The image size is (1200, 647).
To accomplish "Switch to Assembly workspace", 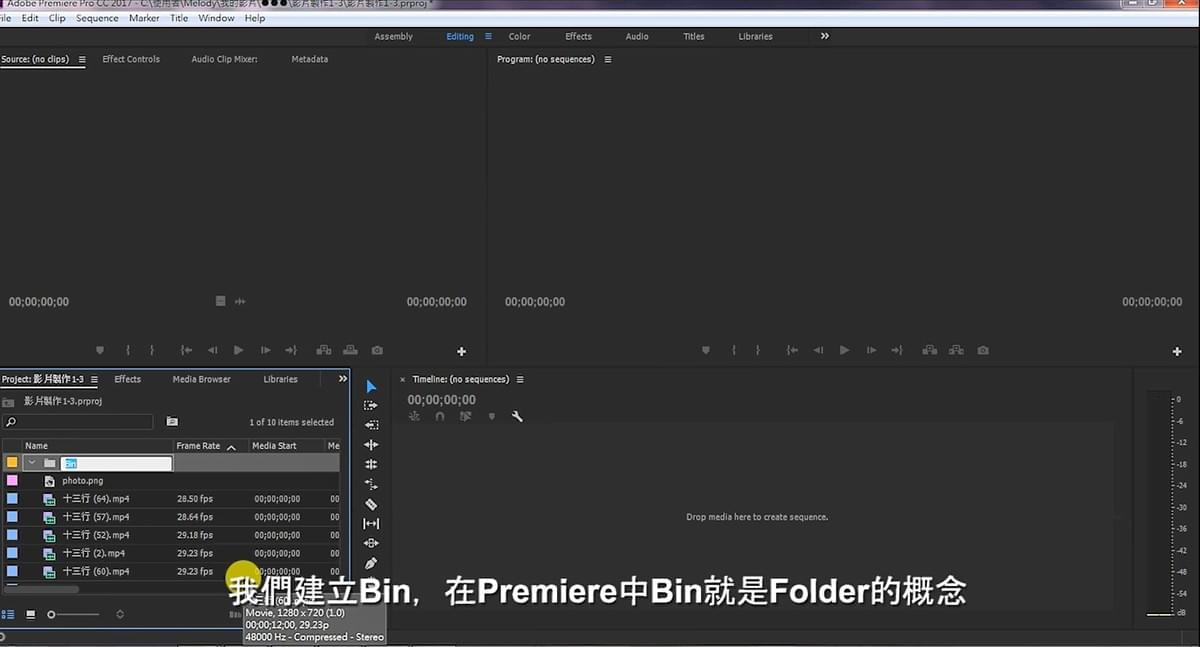I will point(393,36).
